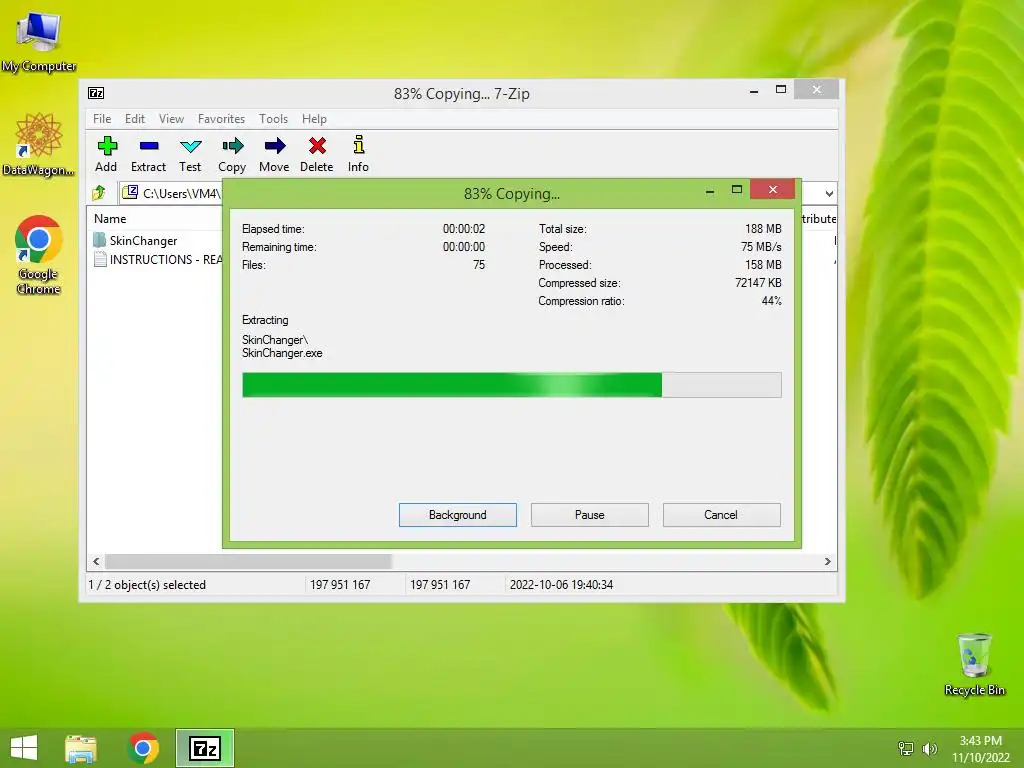
Task: Maximize the Copying progress dialog
Action: click(x=737, y=189)
